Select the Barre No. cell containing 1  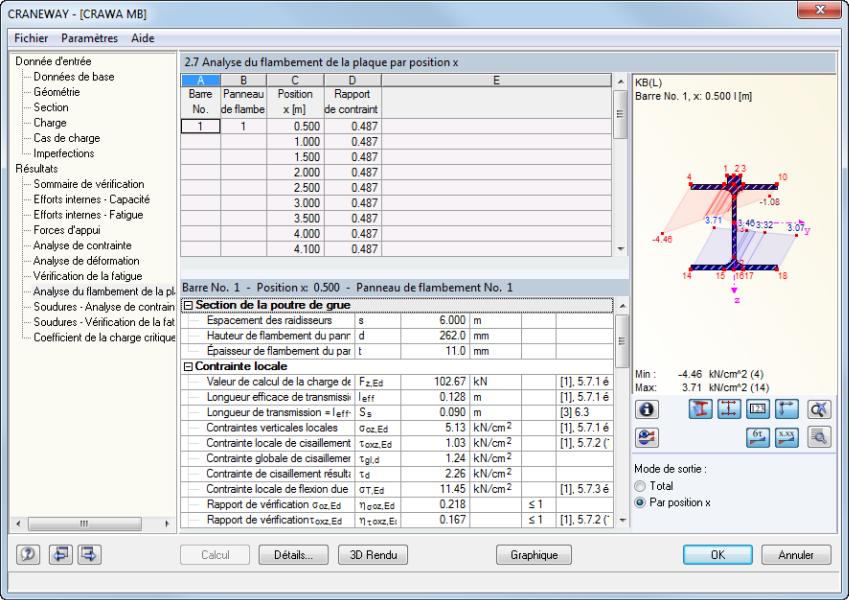[x=200, y=126]
